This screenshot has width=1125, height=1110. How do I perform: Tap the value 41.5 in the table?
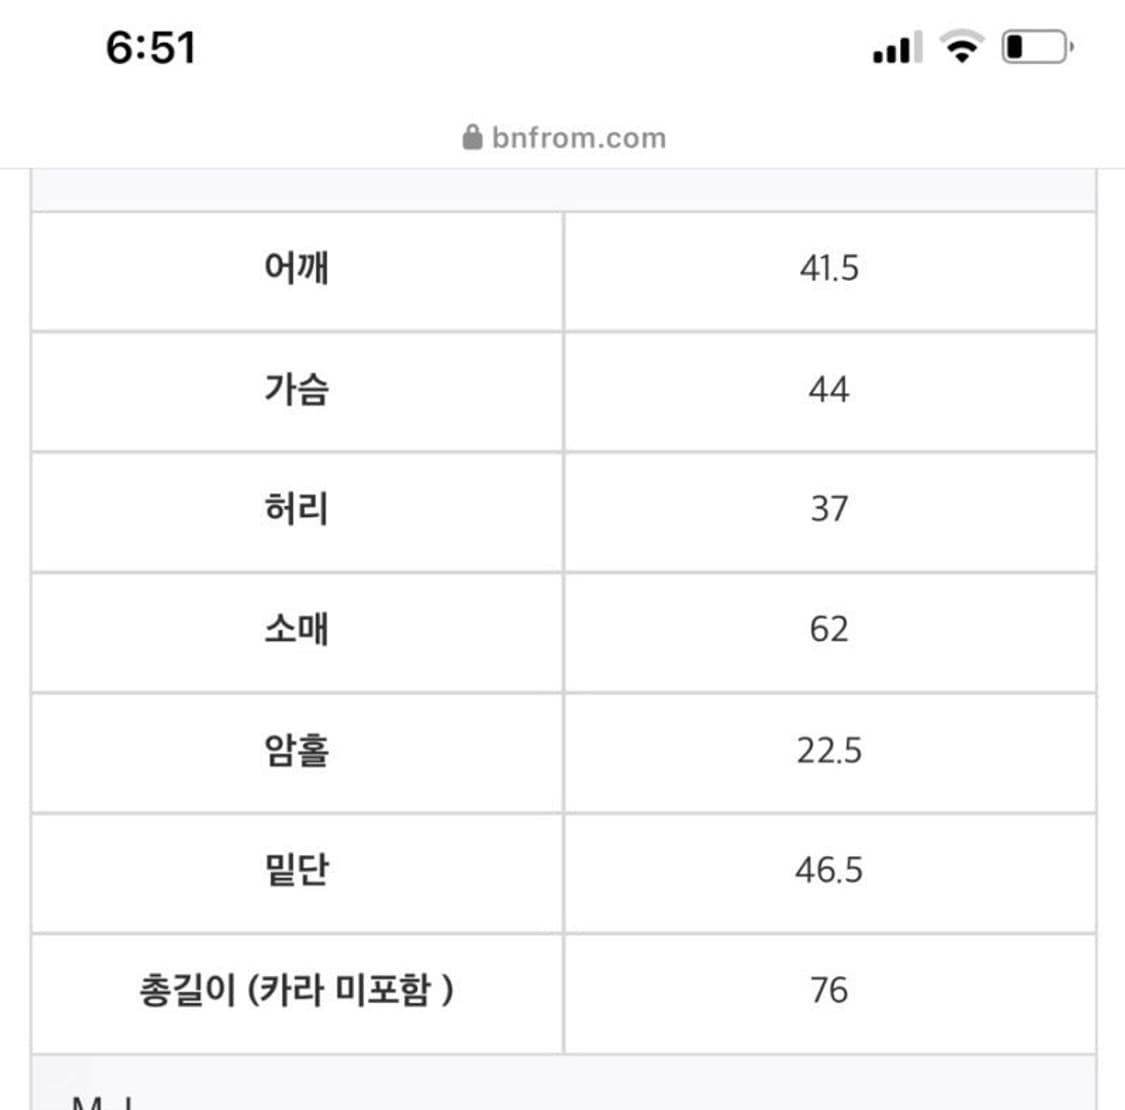click(x=830, y=268)
